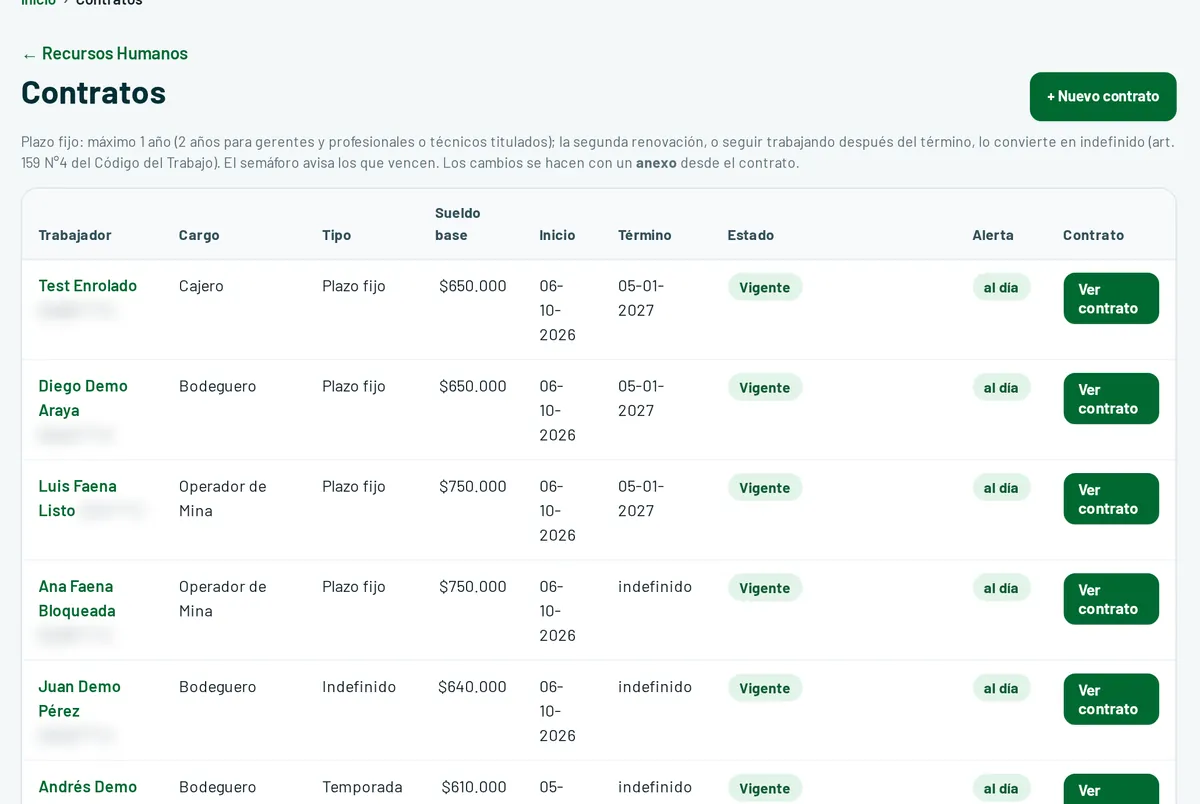Click Indefinido type in Juan Demo Pérez row

359,686
